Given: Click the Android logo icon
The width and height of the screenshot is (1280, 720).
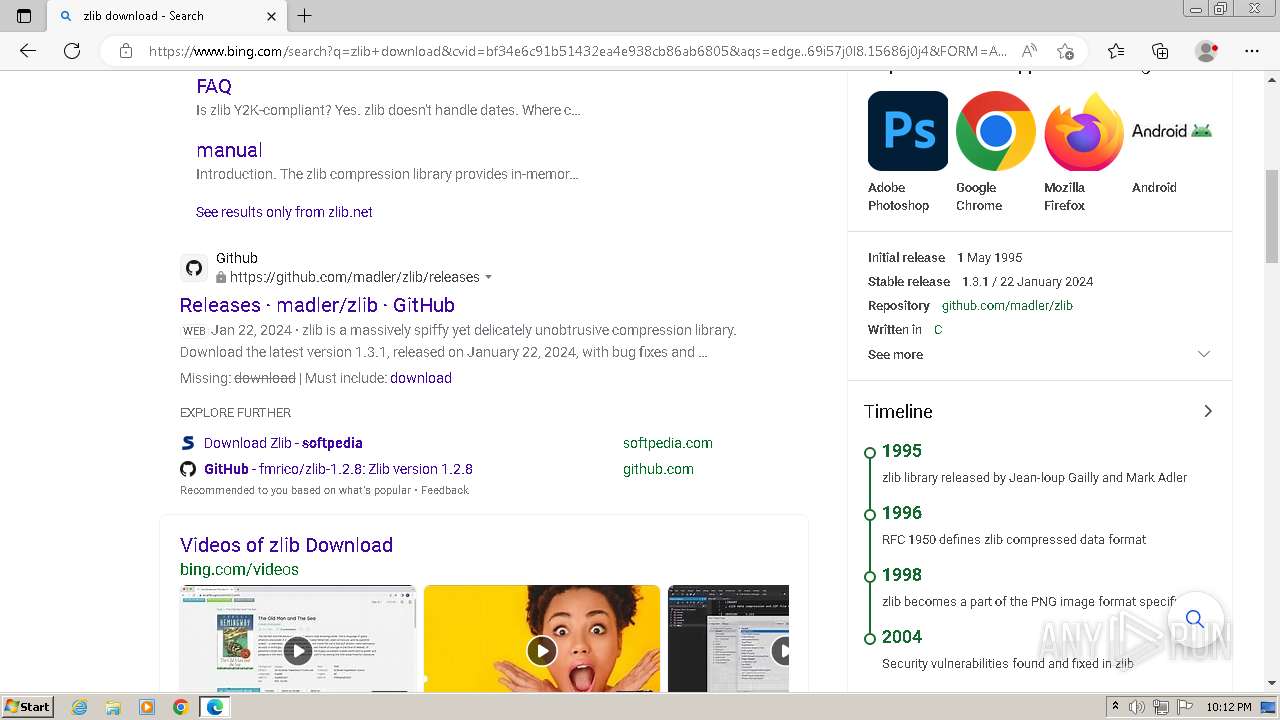Looking at the screenshot, I should (x=1172, y=131).
